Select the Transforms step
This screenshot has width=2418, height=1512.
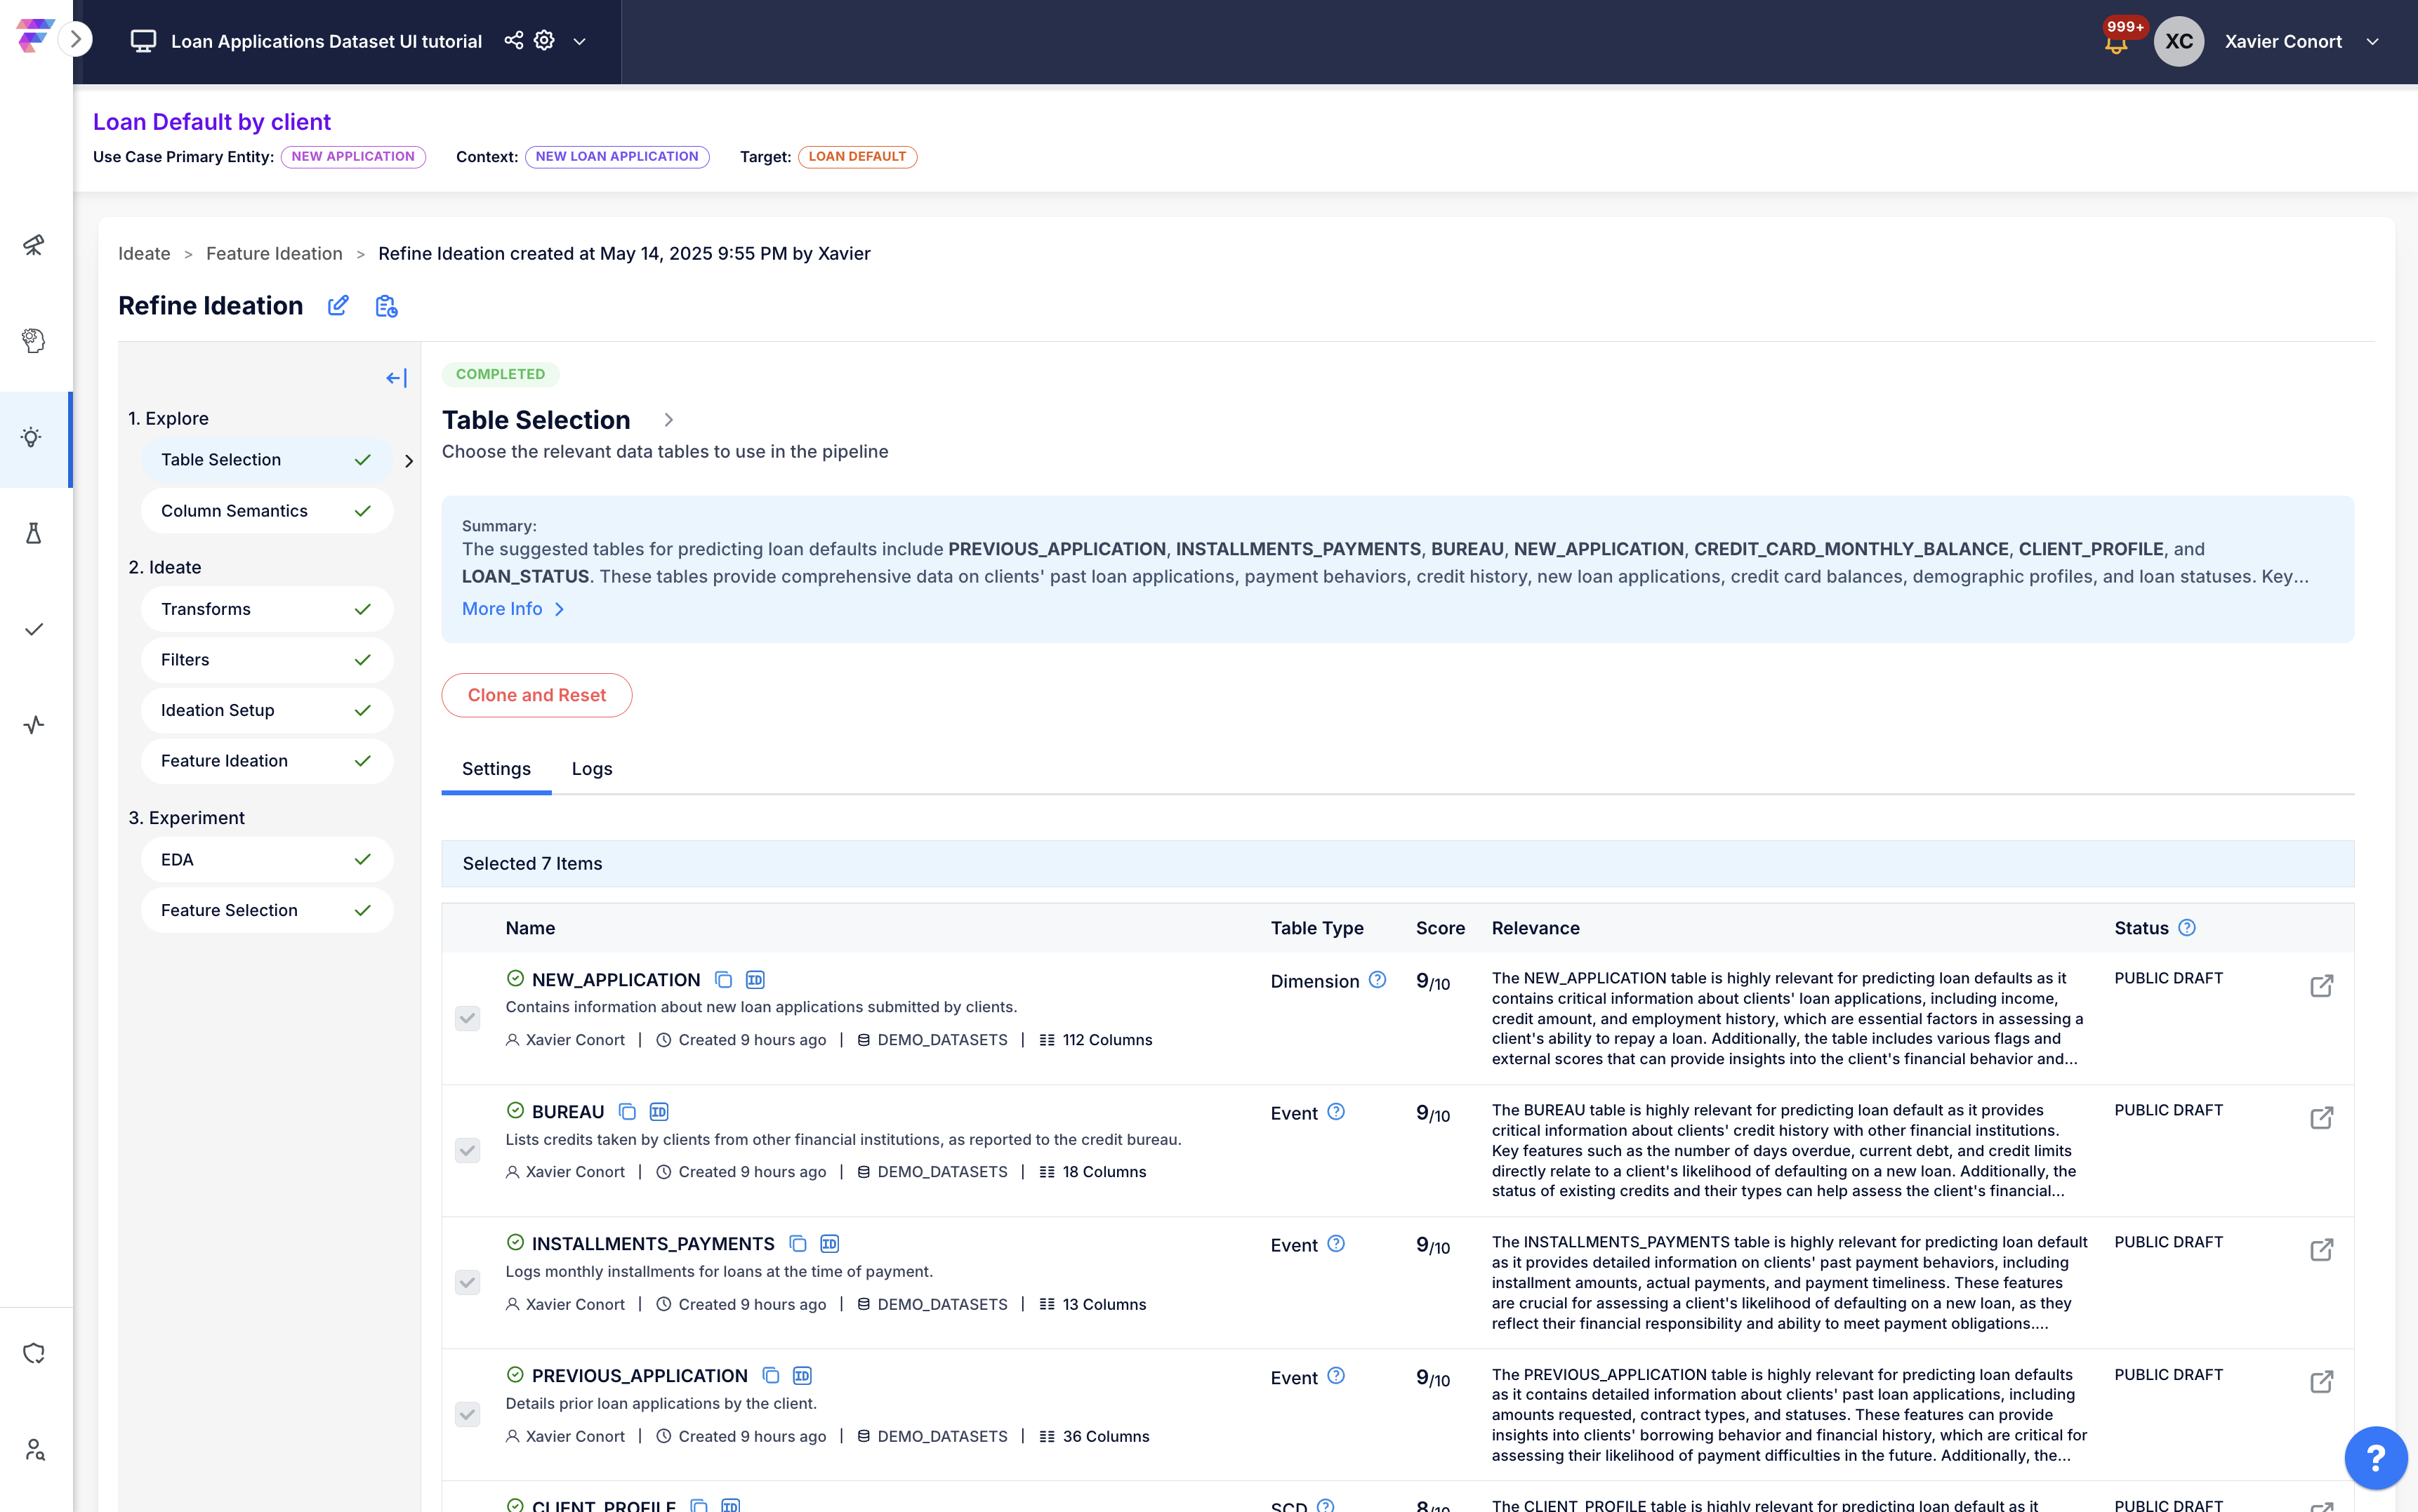[267, 609]
